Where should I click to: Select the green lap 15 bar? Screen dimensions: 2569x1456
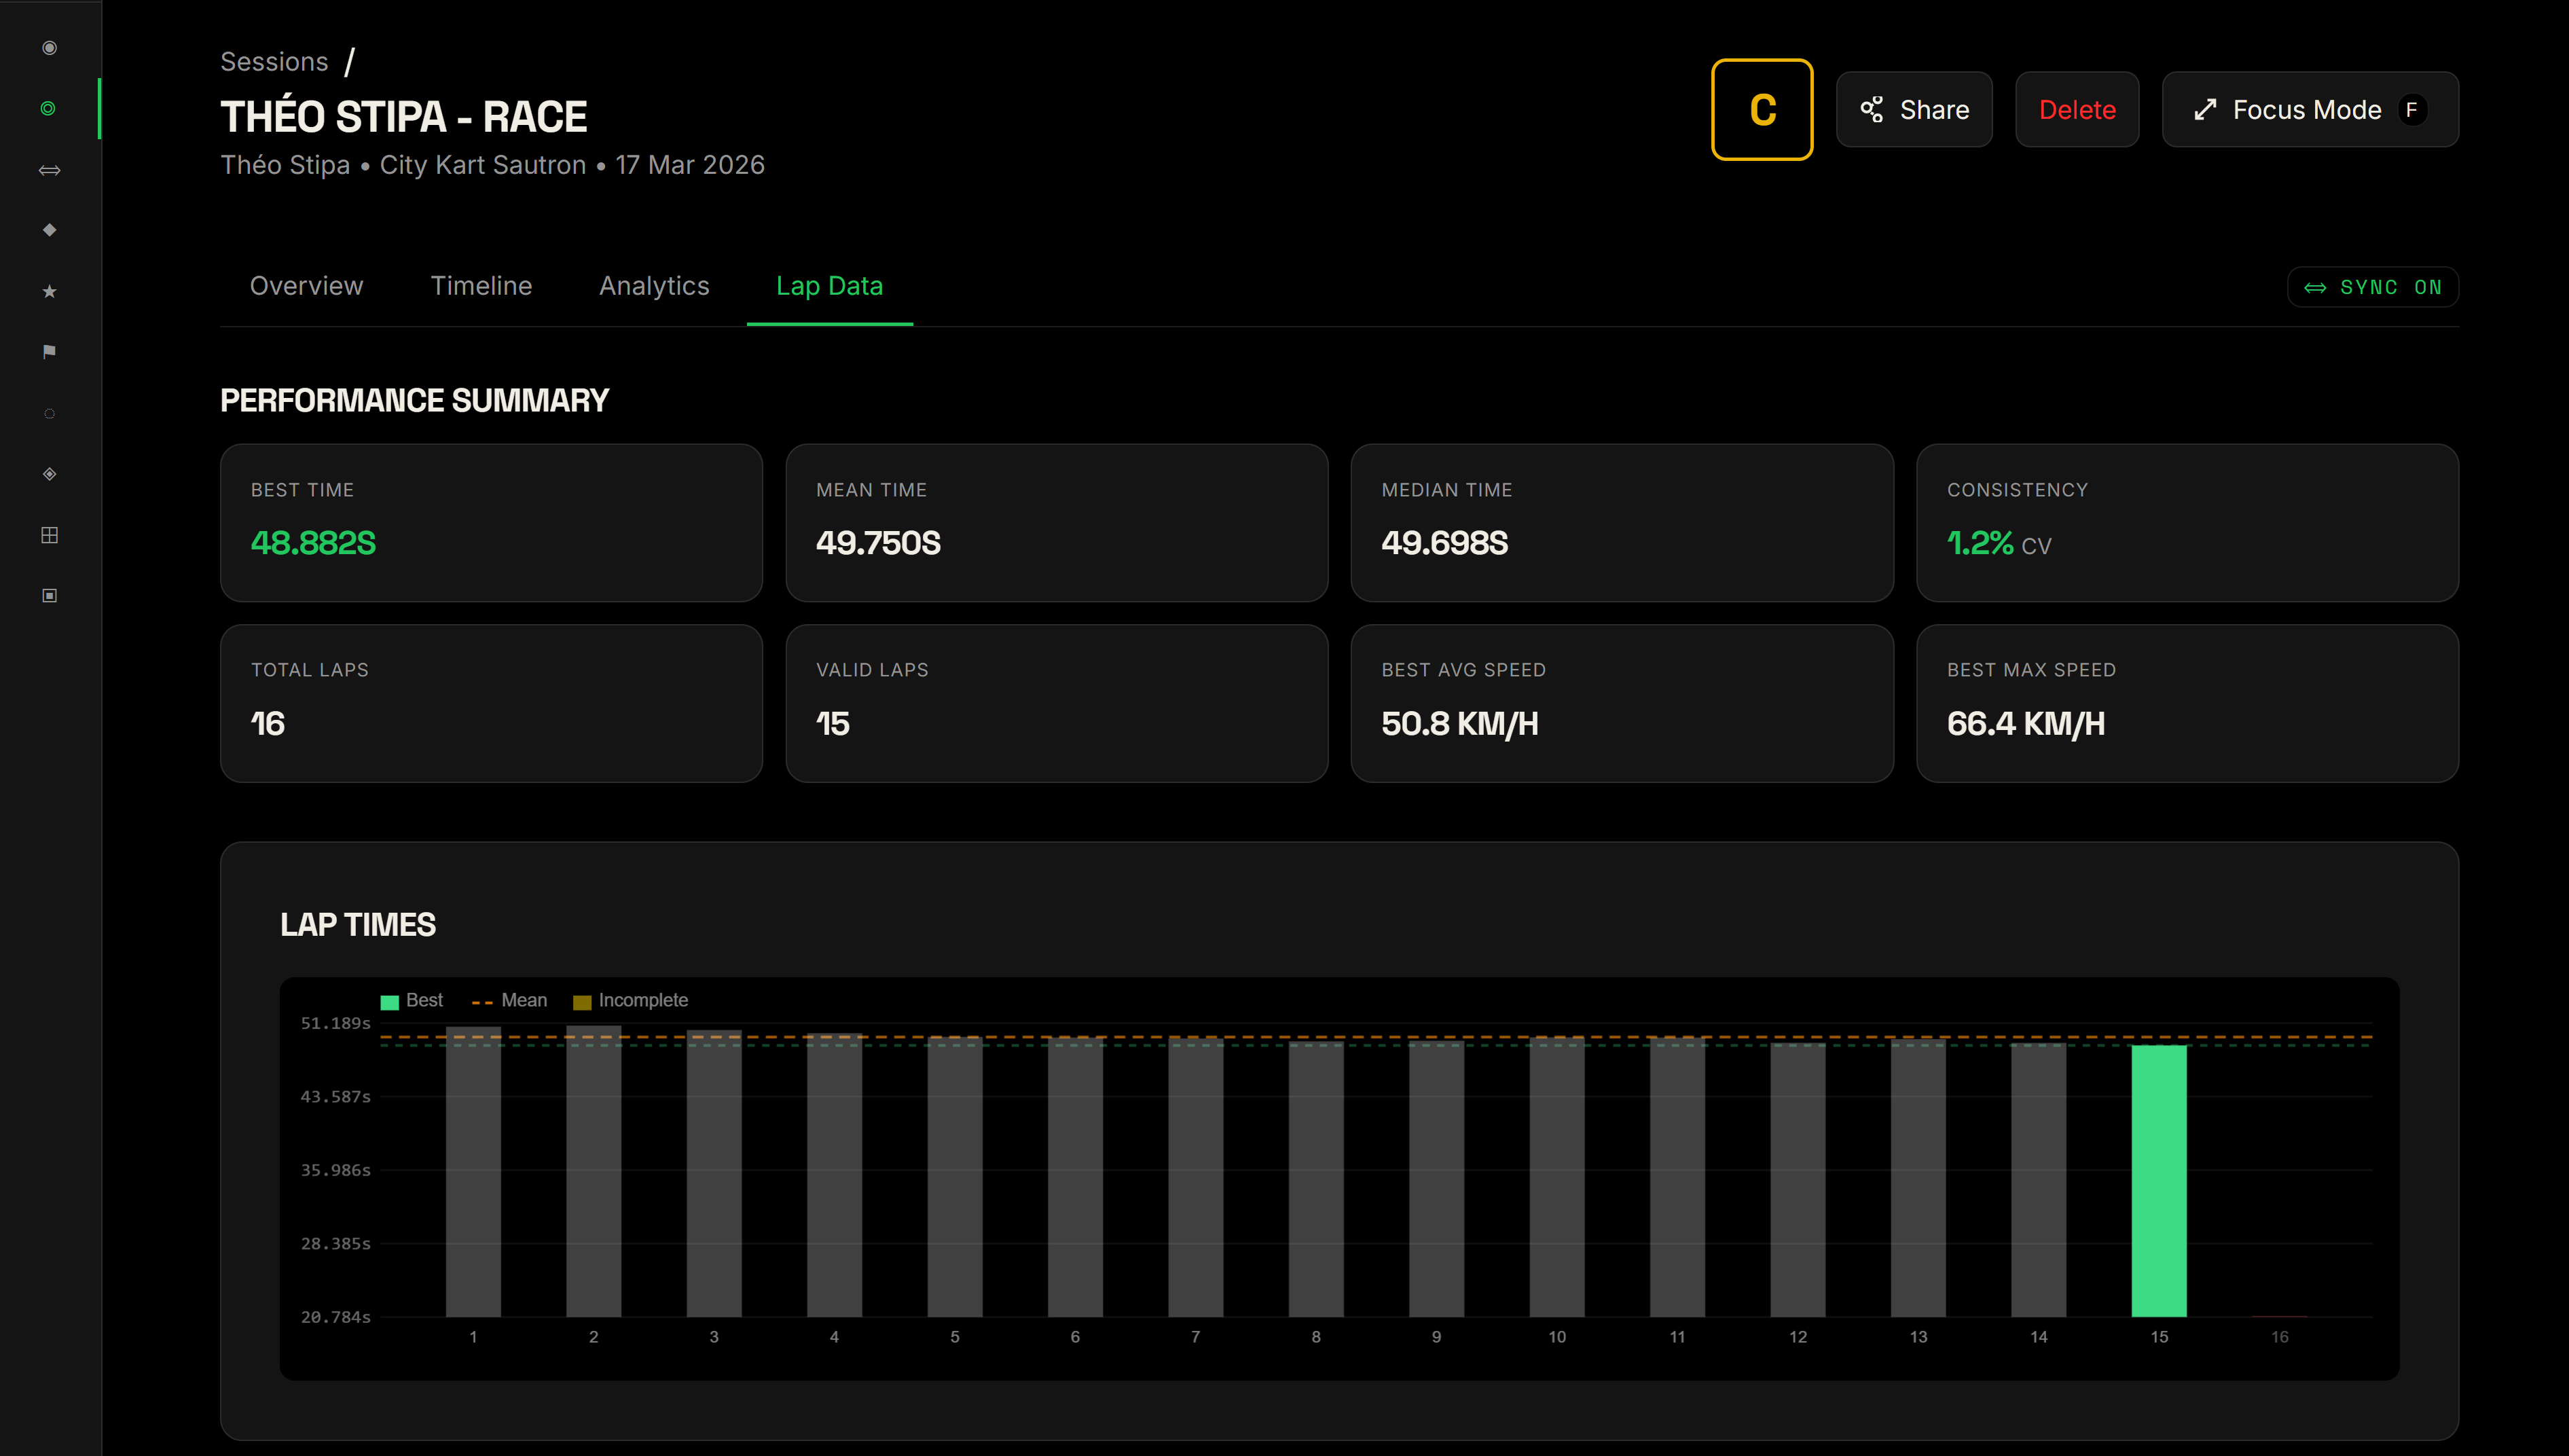click(x=2158, y=1180)
